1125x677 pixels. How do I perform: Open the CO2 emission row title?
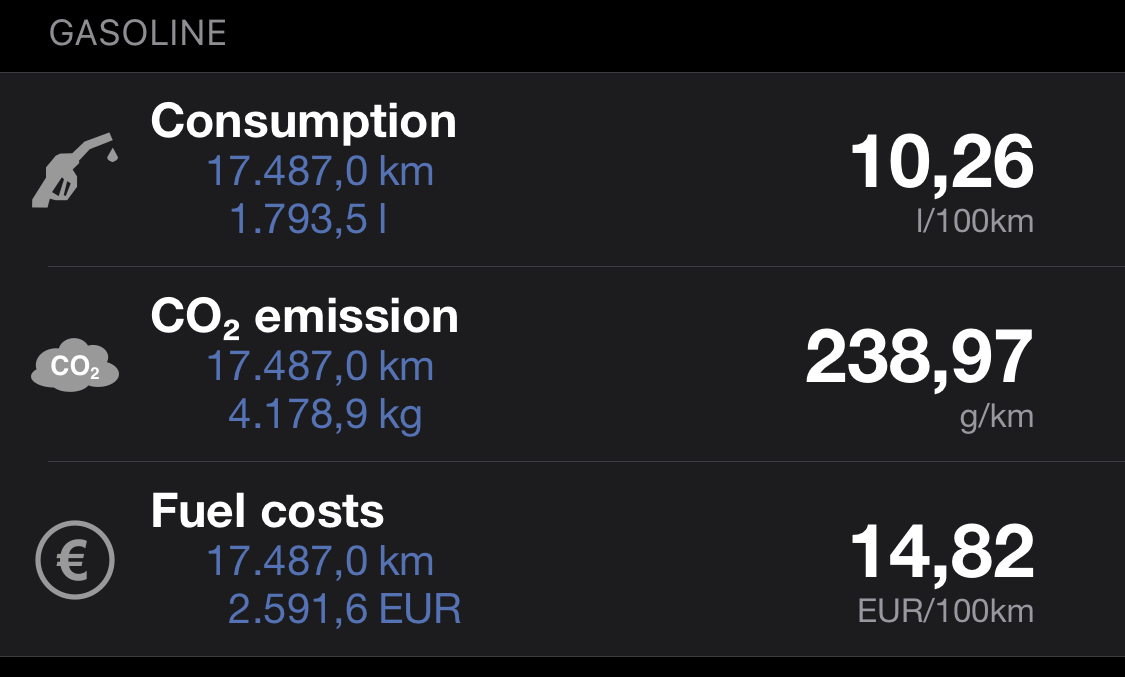point(304,317)
